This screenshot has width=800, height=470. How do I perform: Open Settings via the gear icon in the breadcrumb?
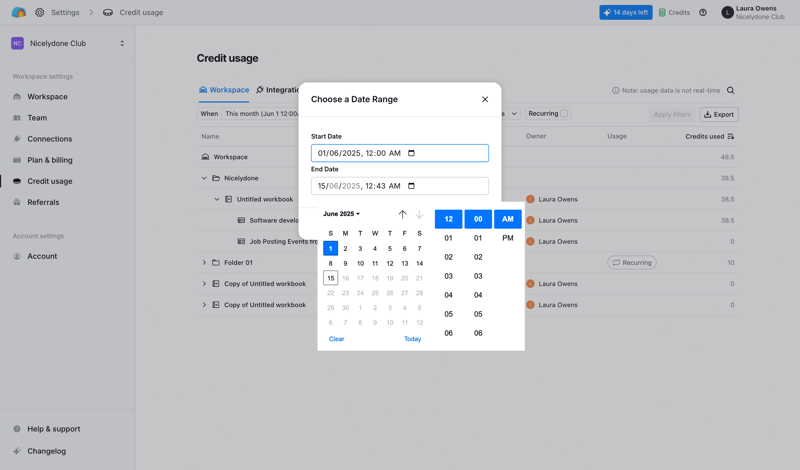tap(39, 12)
